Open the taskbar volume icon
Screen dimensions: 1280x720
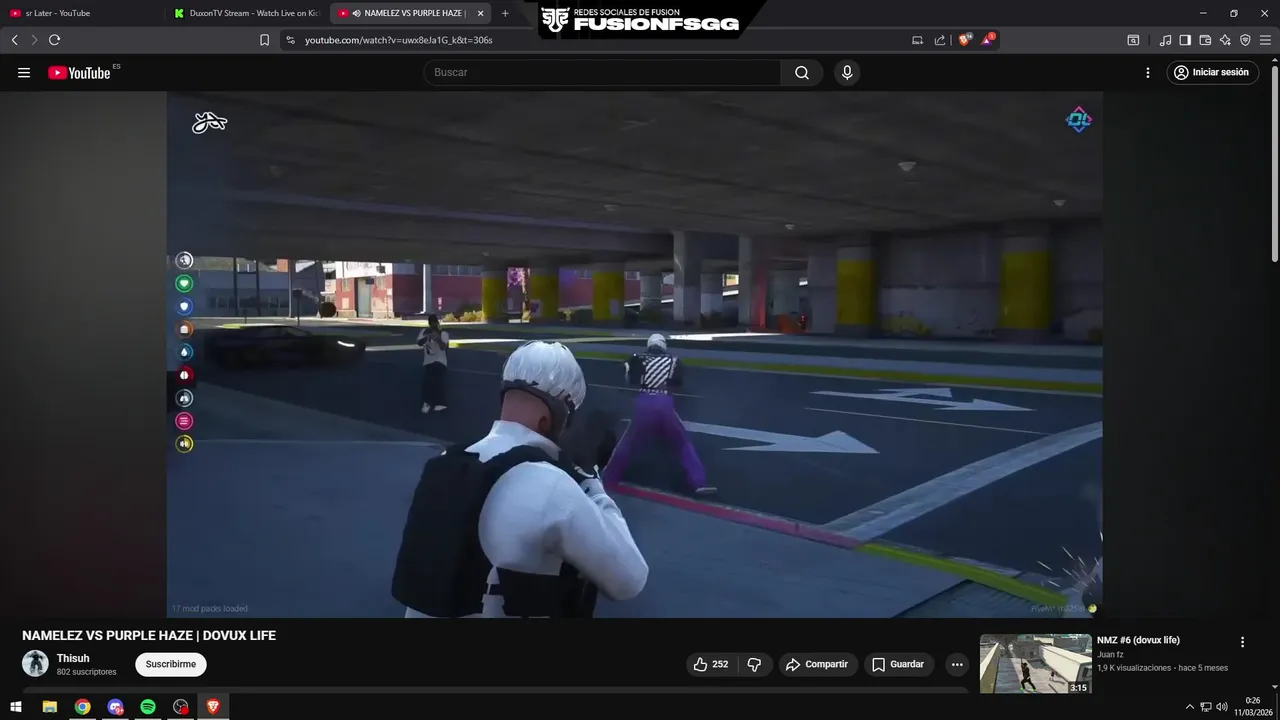coord(1221,707)
